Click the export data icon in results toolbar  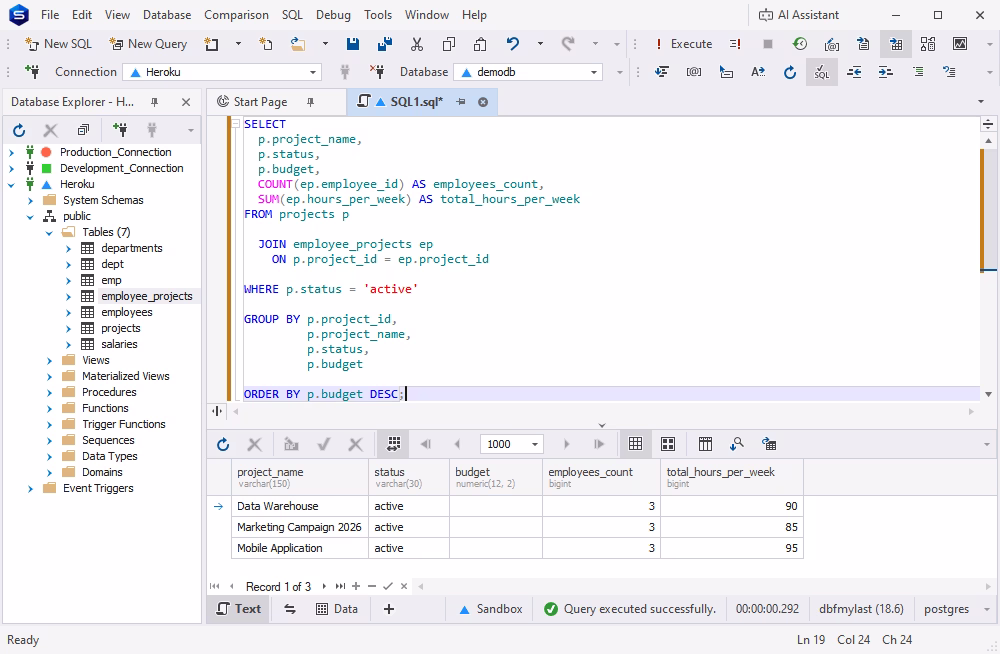(768, 444)
